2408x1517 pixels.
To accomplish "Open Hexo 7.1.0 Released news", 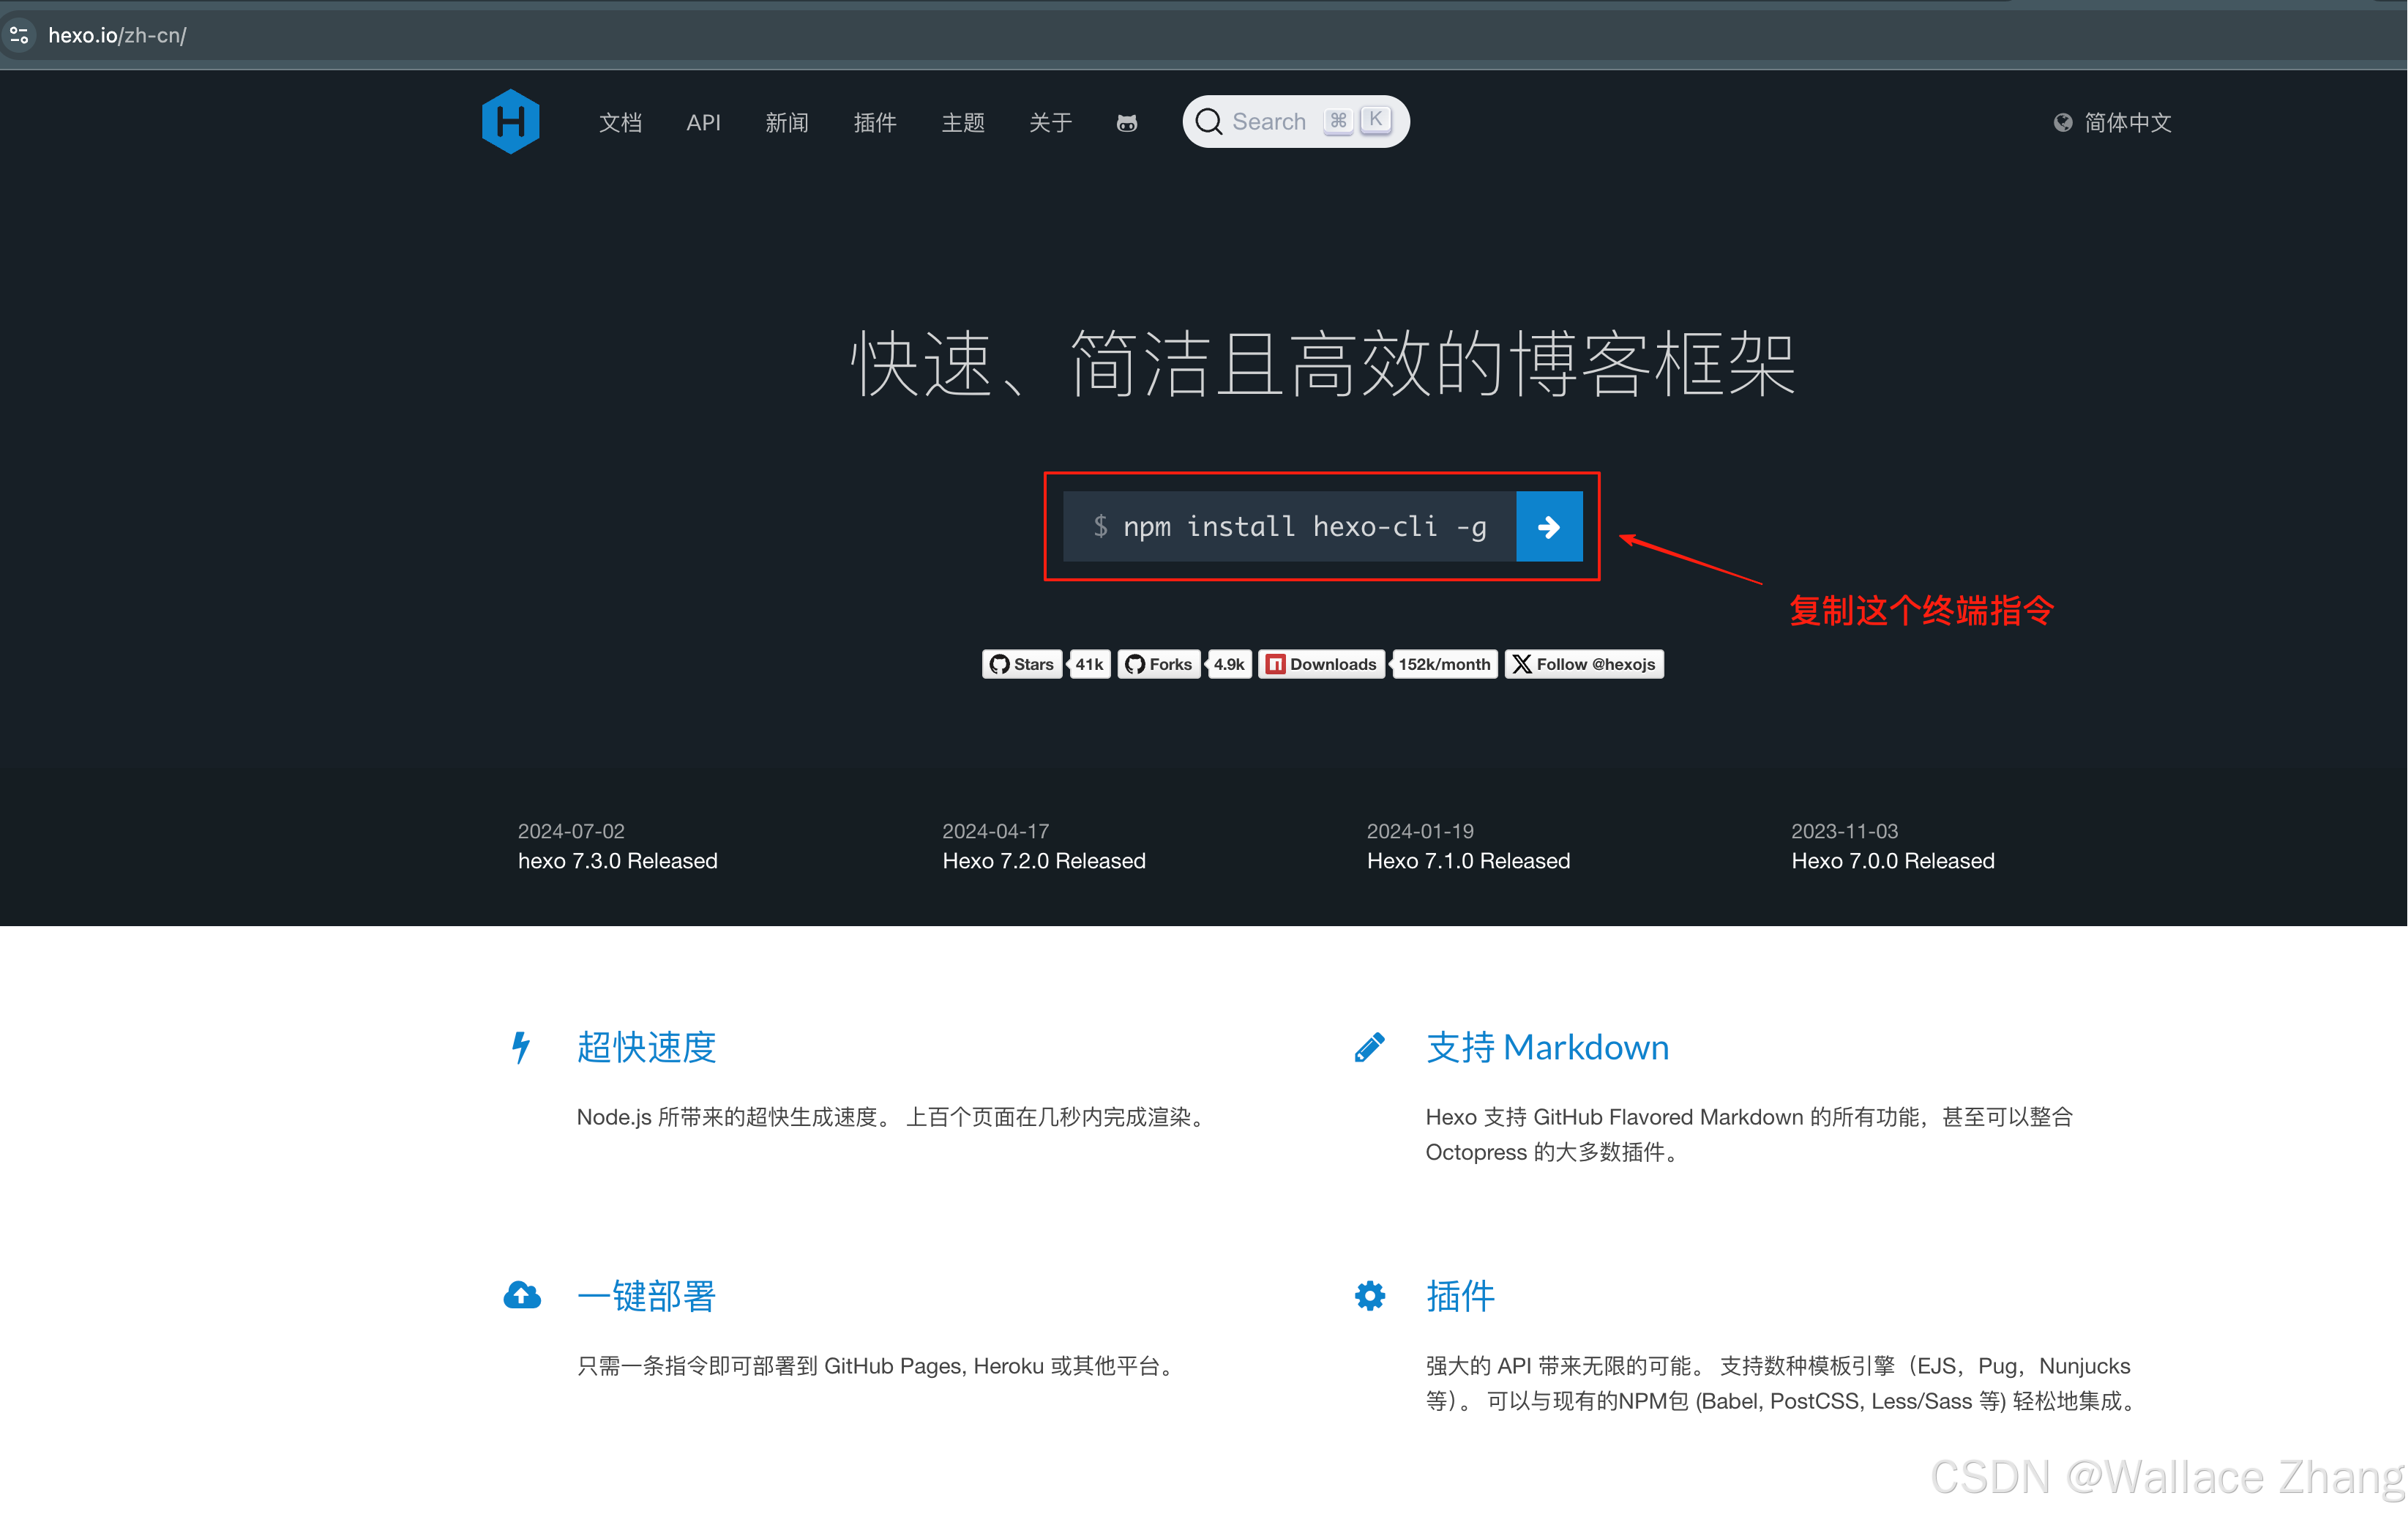I will [1468, 861].
